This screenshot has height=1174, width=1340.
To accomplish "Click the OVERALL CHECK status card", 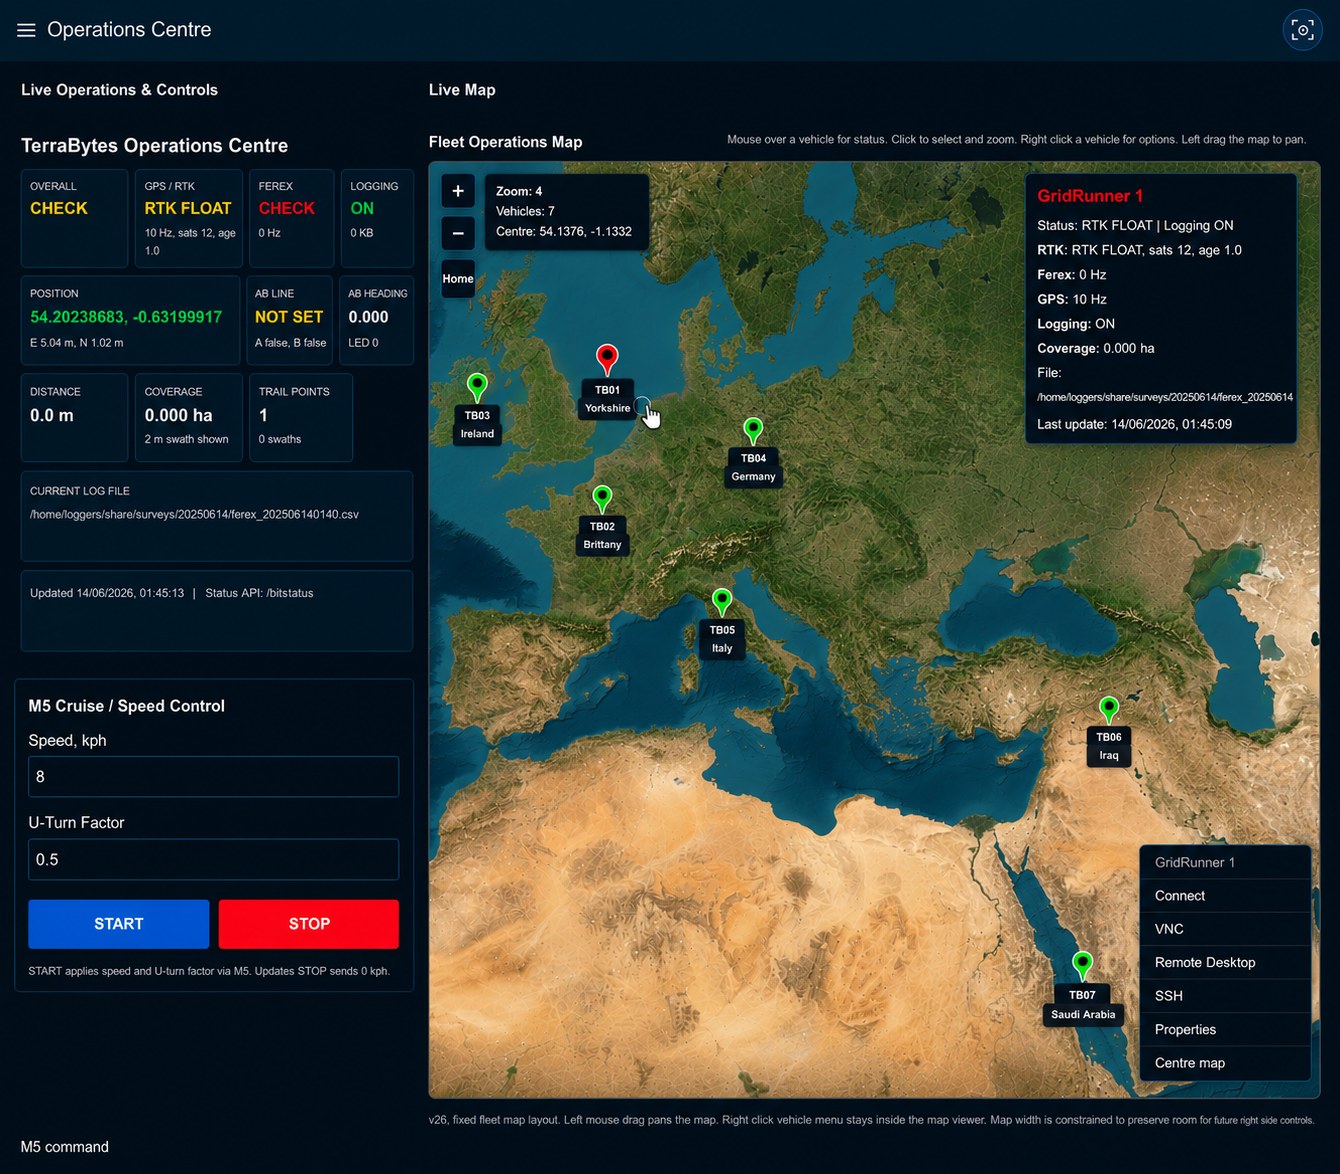I will coord(75,218).
